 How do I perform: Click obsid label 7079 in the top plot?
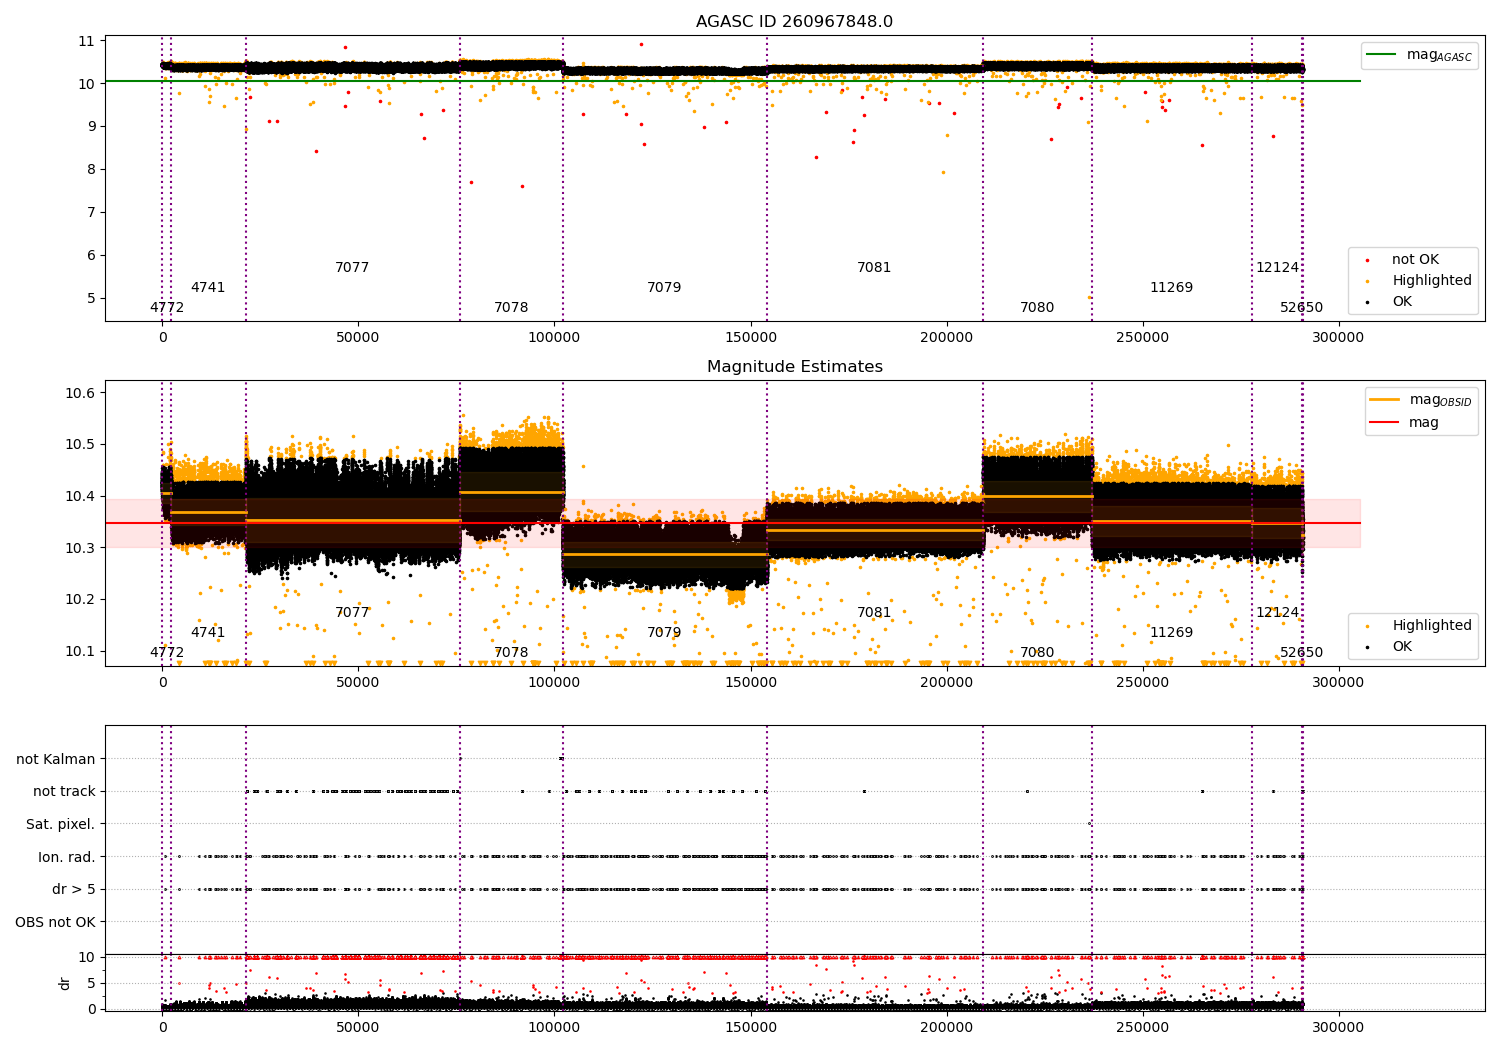[664, 288]
